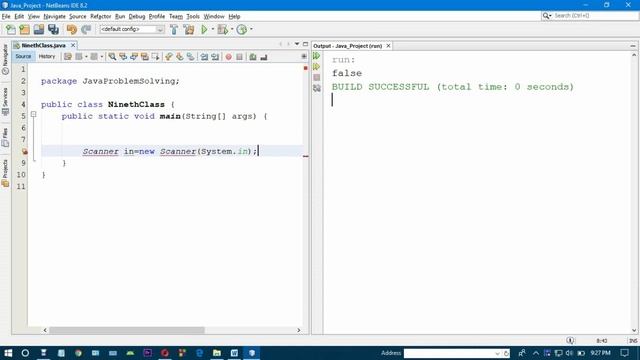
Task: Click the New Project toolbar icon
Action: coord(24,29)
